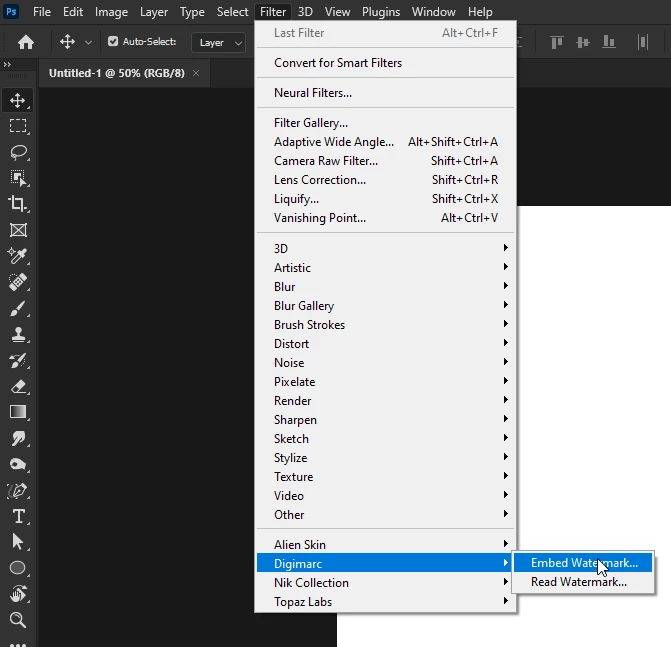
Task: Expand the Alien Skin submenu
Action: tap(385, 544)
